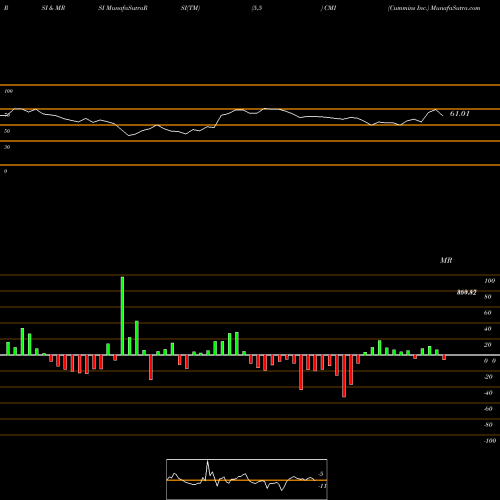Viewport: 500px width, 500px height.
Task: Click the Cummins Inc. MunafaSutra.com title text
Action: coord(434,8)
